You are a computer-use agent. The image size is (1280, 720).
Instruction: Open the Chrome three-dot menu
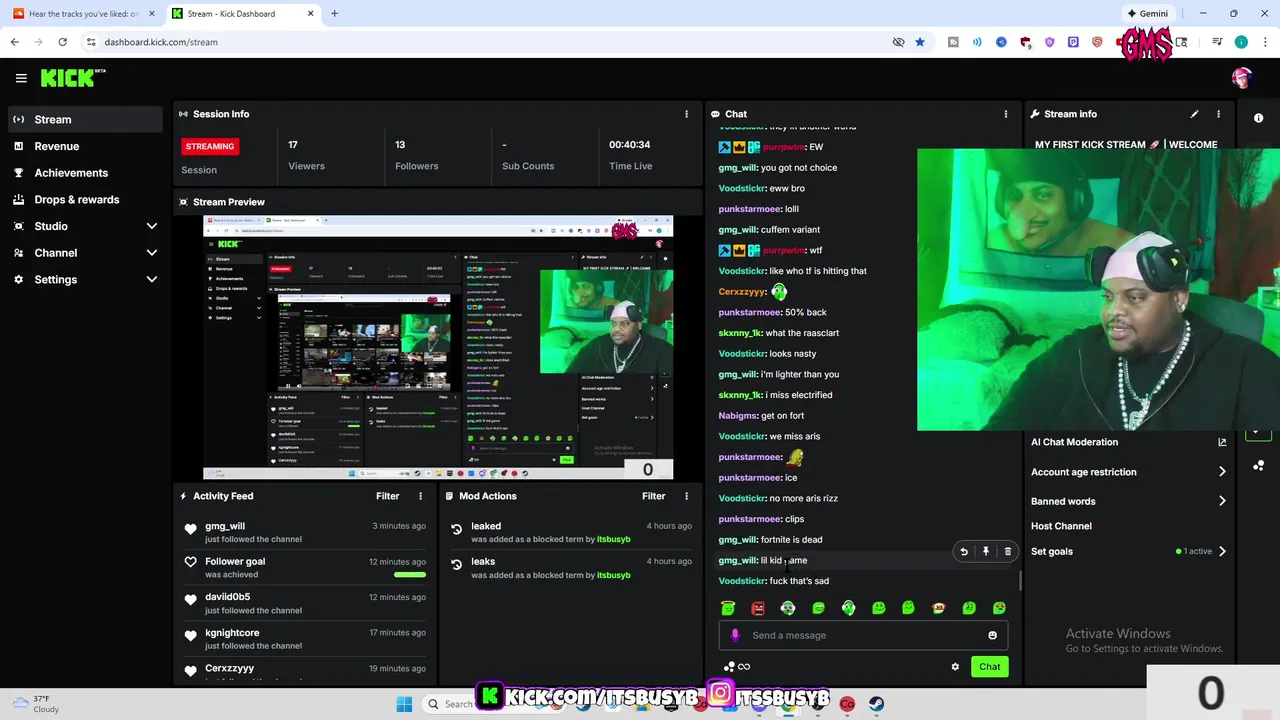click(x=1264, y=42)
